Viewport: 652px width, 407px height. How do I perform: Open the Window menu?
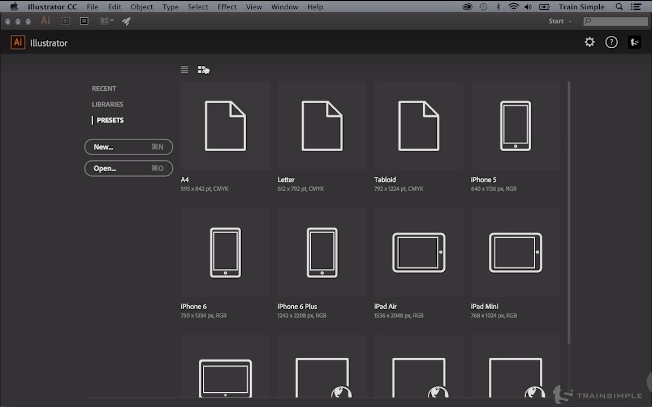pos(284,6)
